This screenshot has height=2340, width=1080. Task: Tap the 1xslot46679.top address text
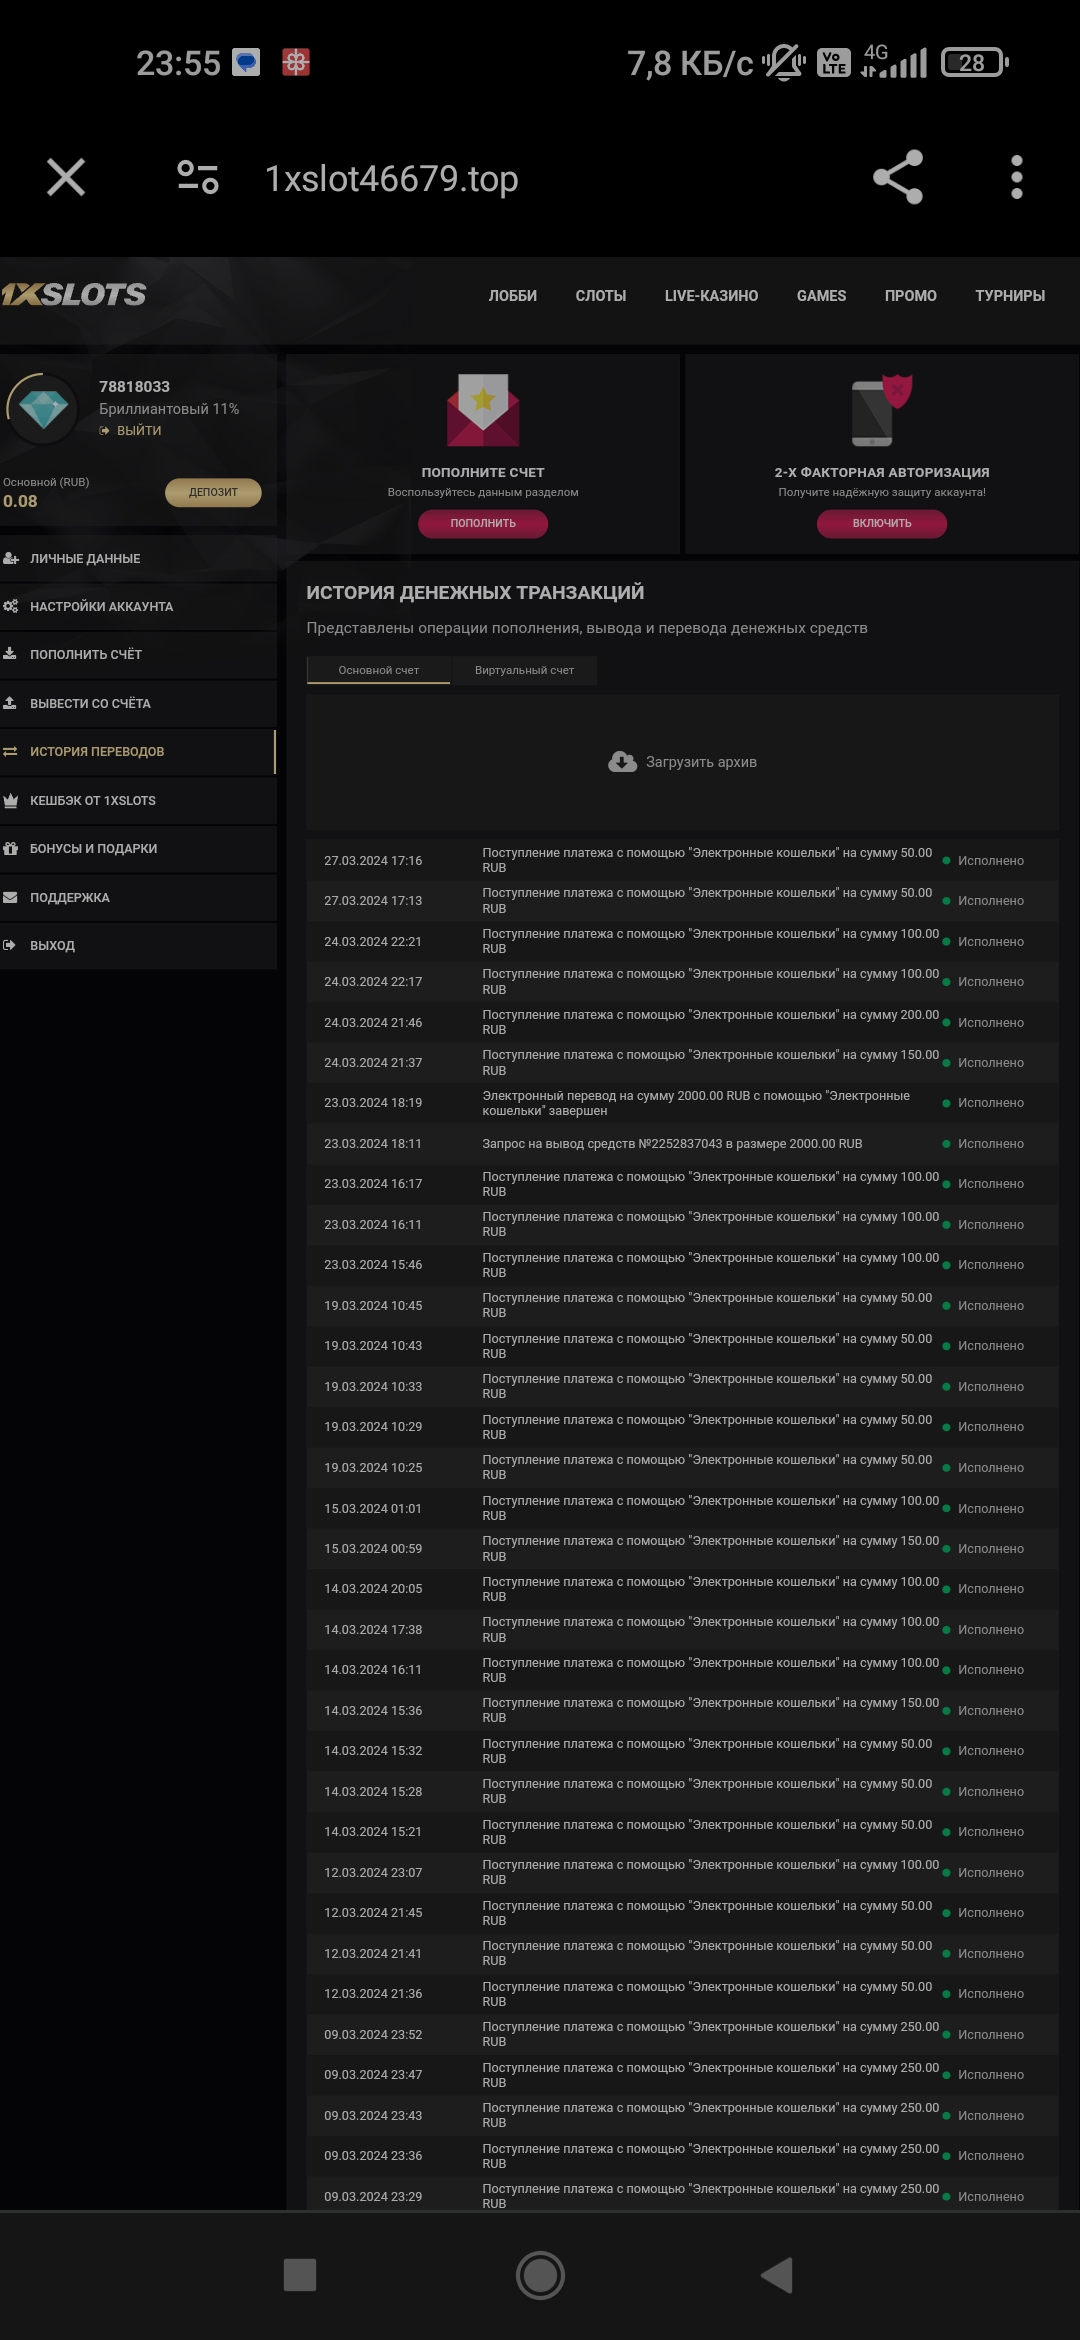tap(391, 179)
